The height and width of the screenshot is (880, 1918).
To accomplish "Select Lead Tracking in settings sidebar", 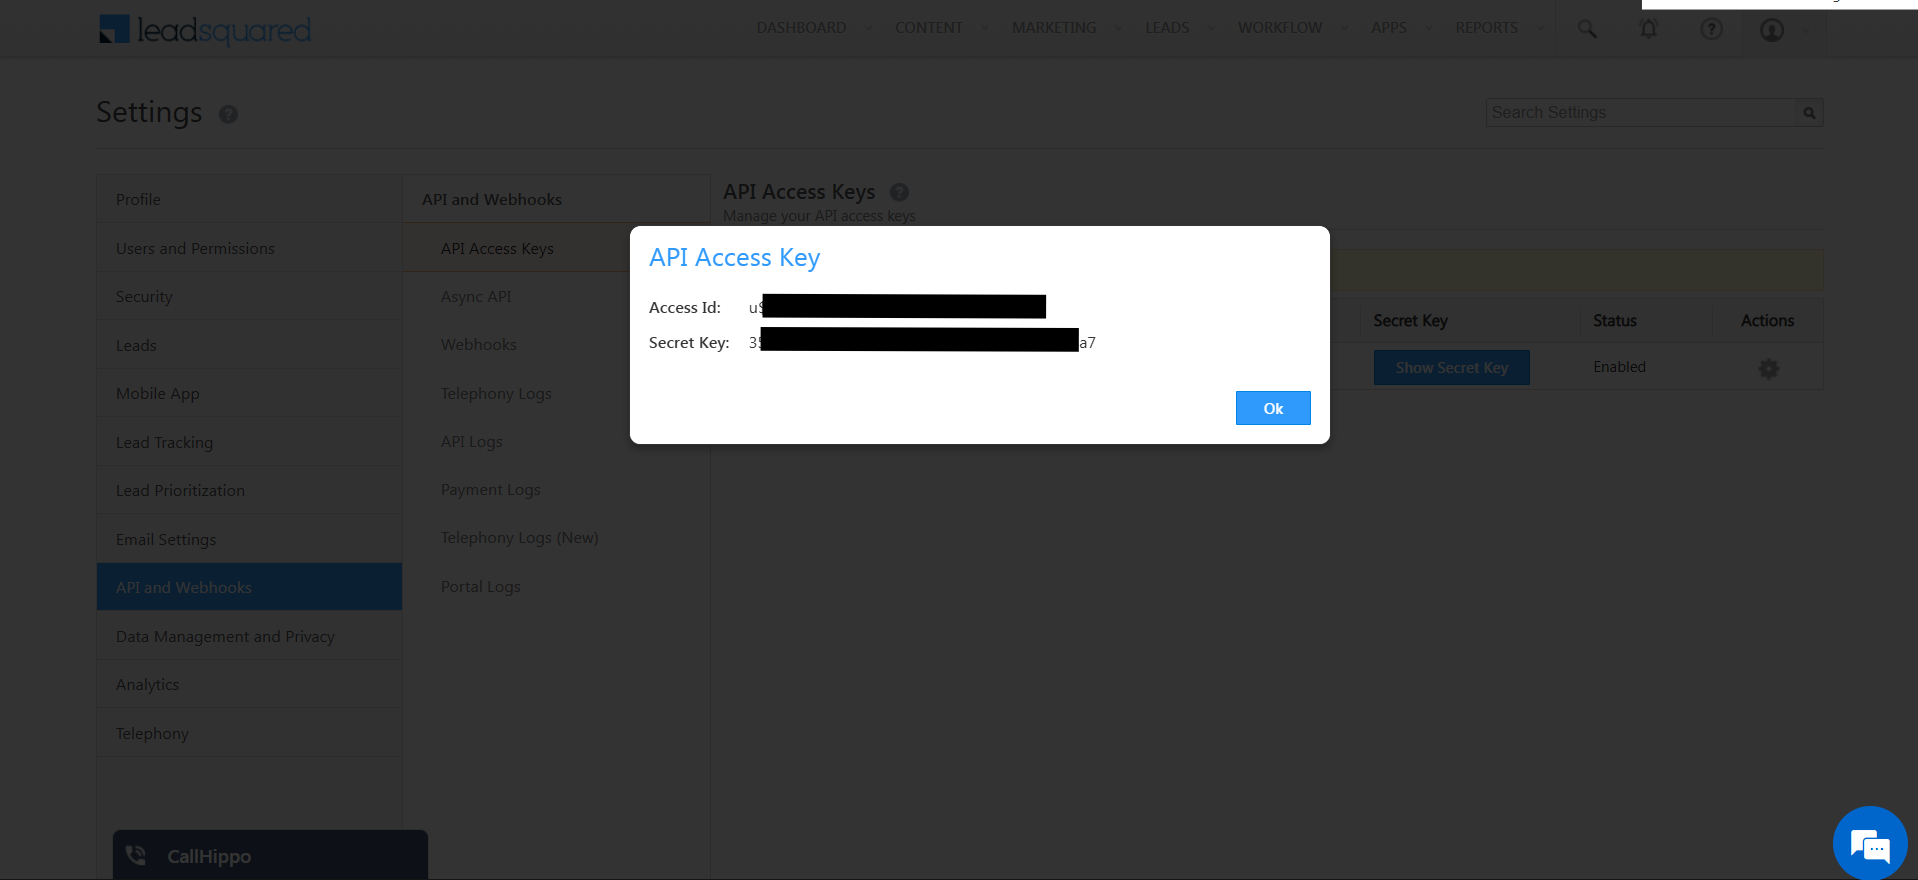I will pyautogui.click(x=249, y=442).
